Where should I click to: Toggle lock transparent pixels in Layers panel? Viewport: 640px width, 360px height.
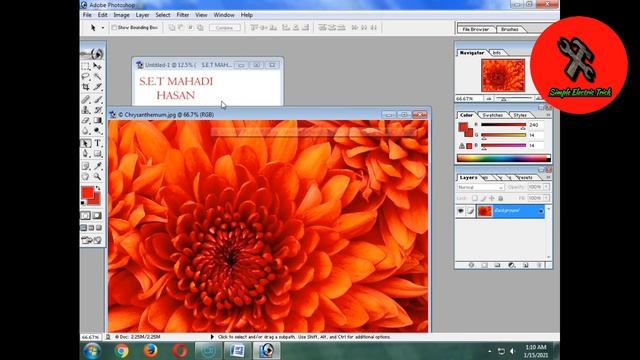point(475,198)
